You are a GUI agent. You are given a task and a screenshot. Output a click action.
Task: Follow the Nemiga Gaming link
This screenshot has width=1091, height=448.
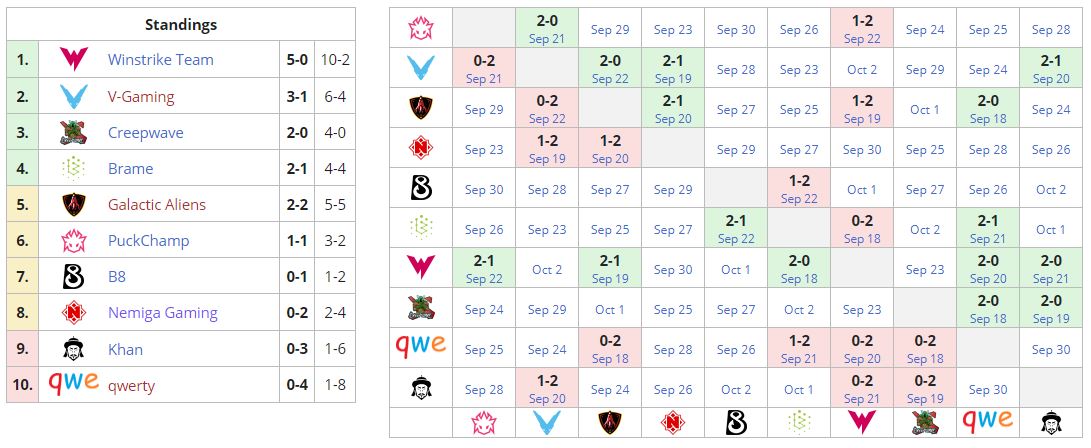[x=162, y=313]
